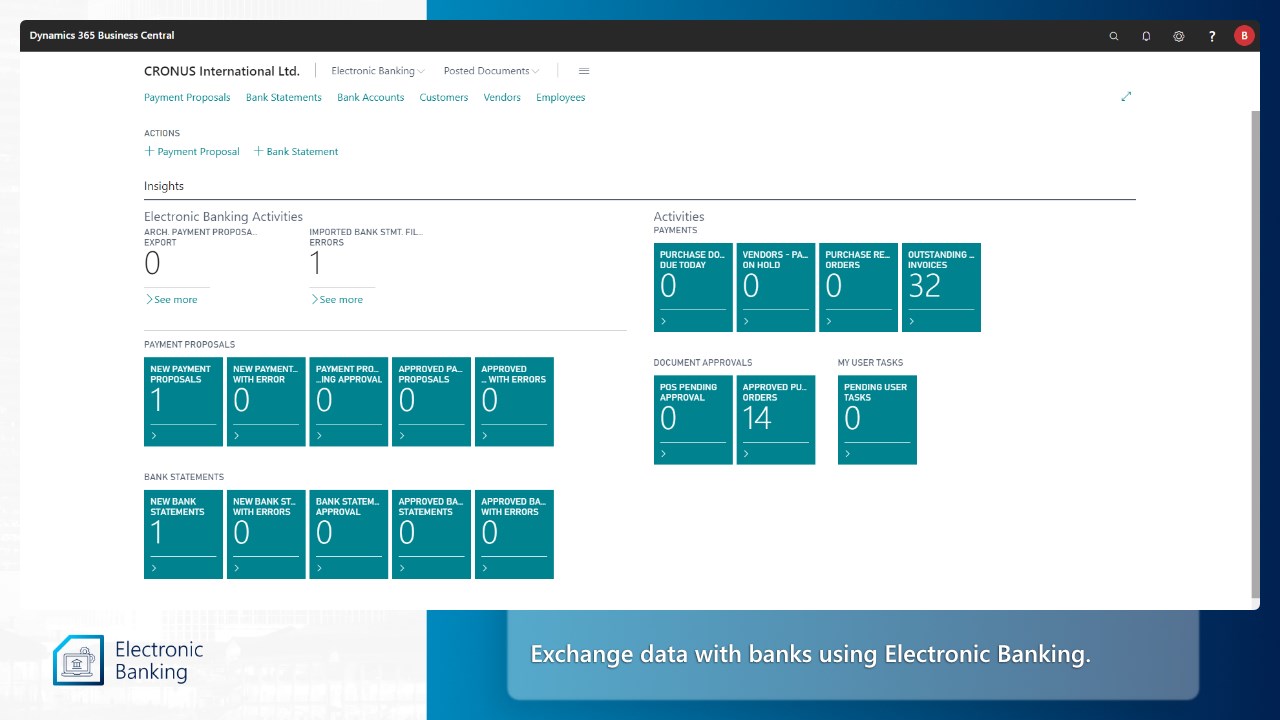Viewport: 1280px width, 720px height.
Task: Click plus icon for Payment Proposal action
Action: (149, 151)
